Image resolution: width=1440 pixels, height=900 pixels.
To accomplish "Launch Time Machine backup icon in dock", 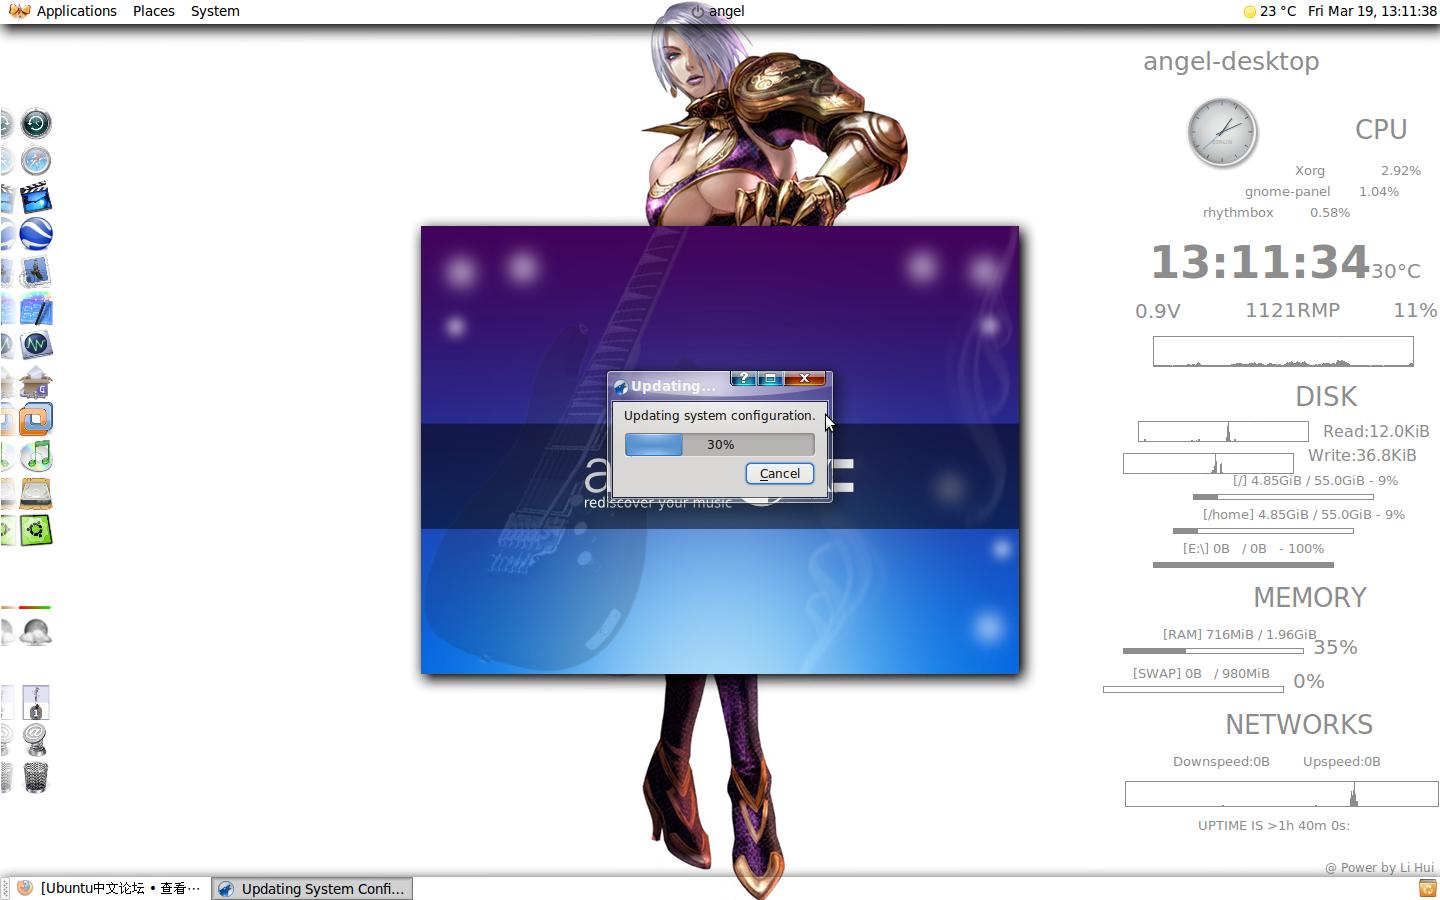I will coord(35,124).
